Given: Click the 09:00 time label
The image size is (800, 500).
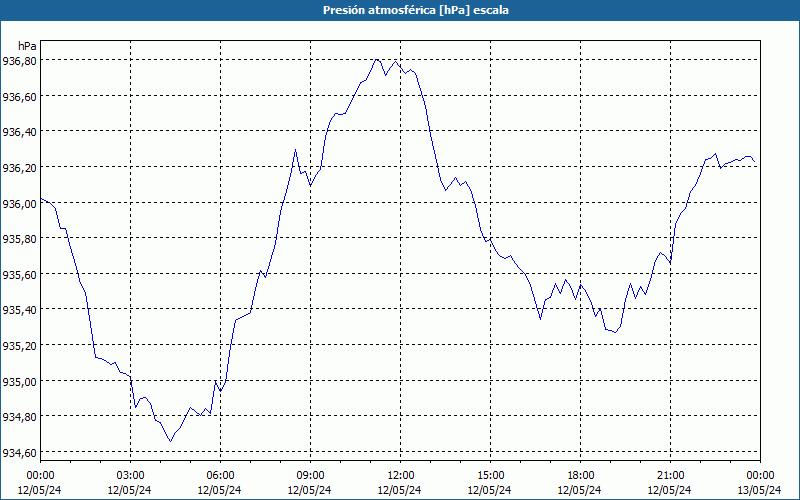Looking at the screenshot, I should click(310, 476).
